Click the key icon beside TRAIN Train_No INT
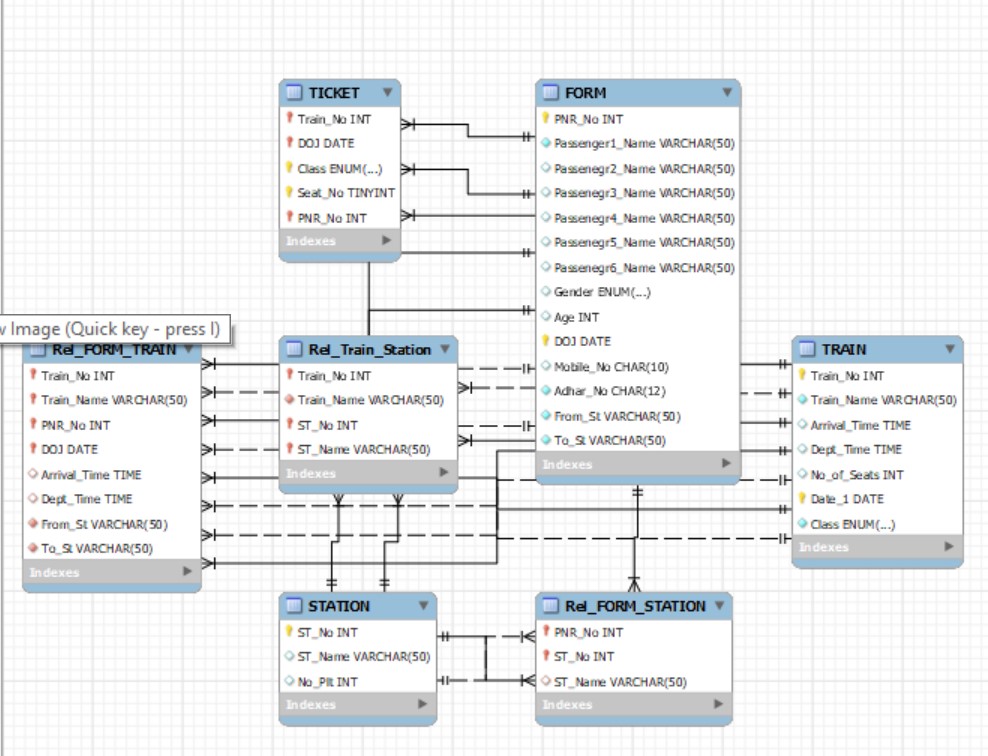Image resolution: width=988 pixels, height=756 pixels. [802, 375]
